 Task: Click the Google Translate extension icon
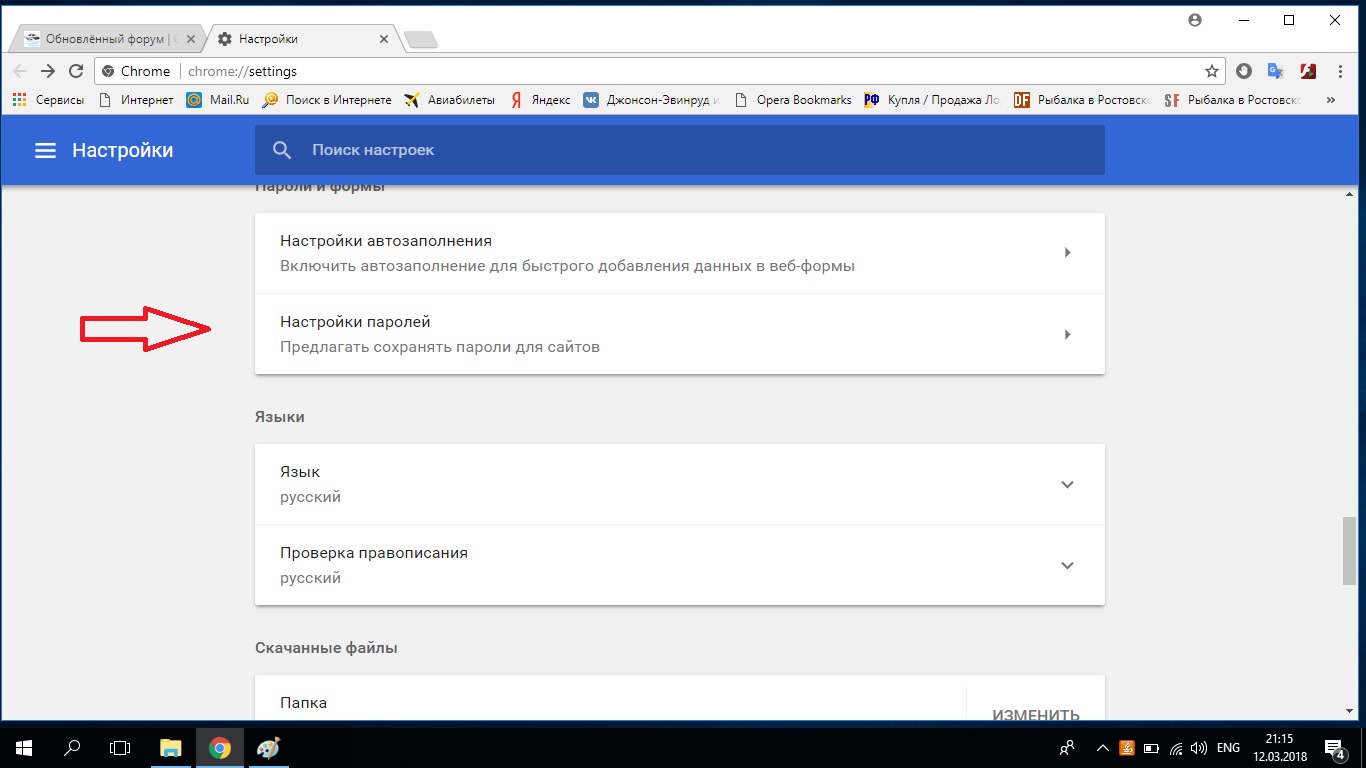click(x=1275, y=71)
